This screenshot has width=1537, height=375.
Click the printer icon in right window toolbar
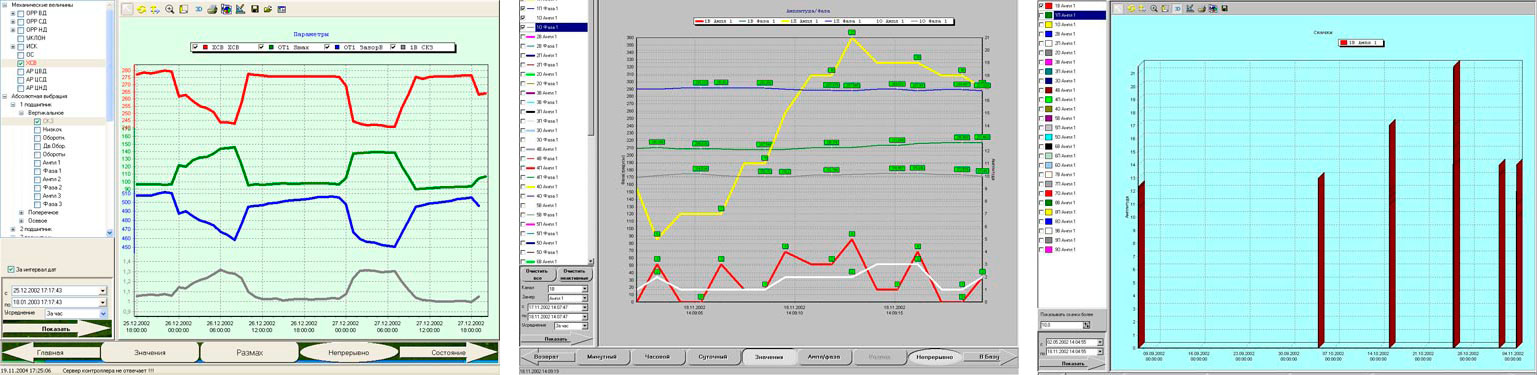tap(1202, 8)
